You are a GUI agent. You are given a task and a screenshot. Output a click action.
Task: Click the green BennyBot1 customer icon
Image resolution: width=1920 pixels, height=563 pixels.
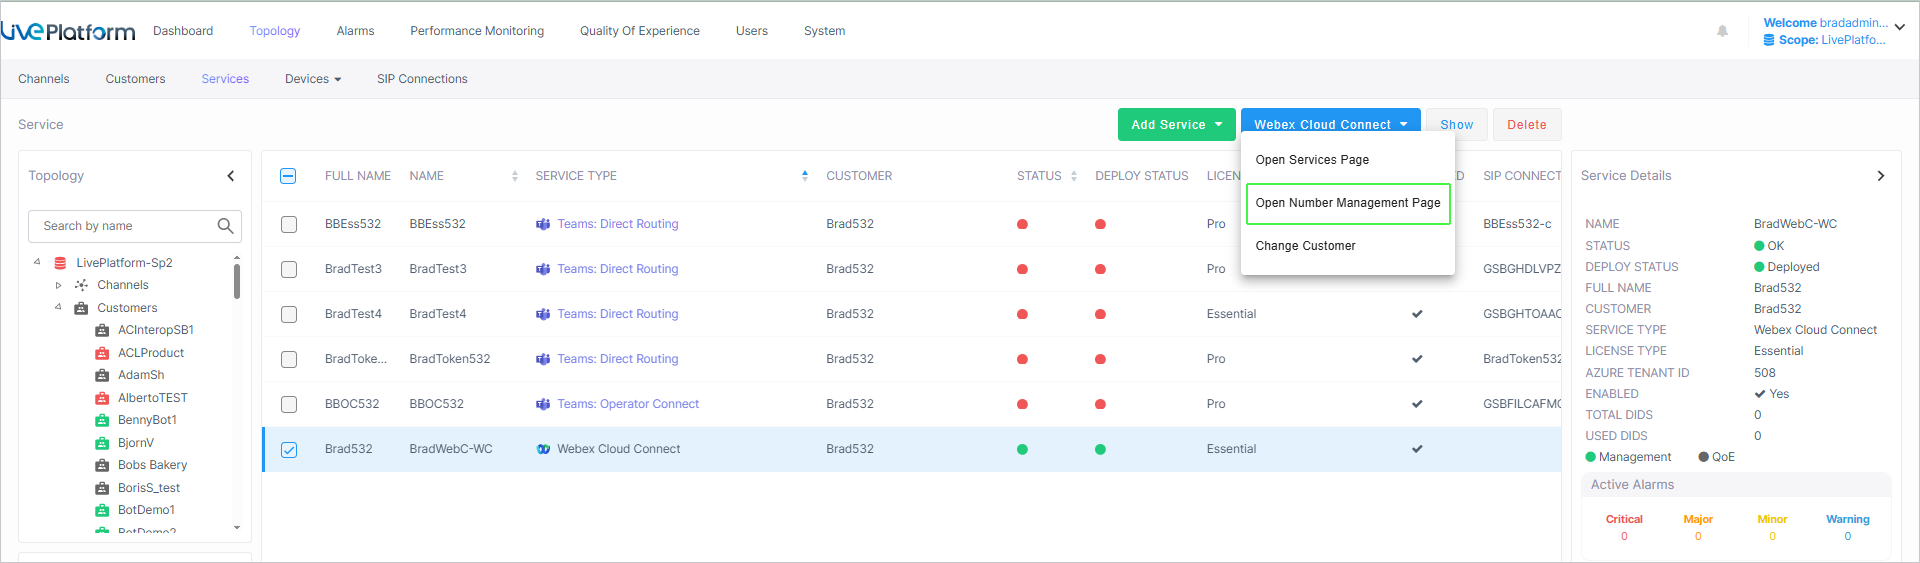[x=102, y=420]
